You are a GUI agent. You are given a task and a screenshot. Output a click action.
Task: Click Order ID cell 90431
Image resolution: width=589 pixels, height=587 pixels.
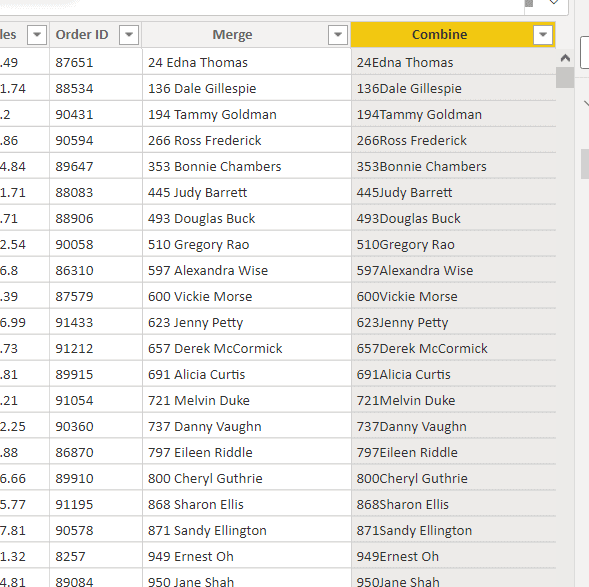[96, 114]
